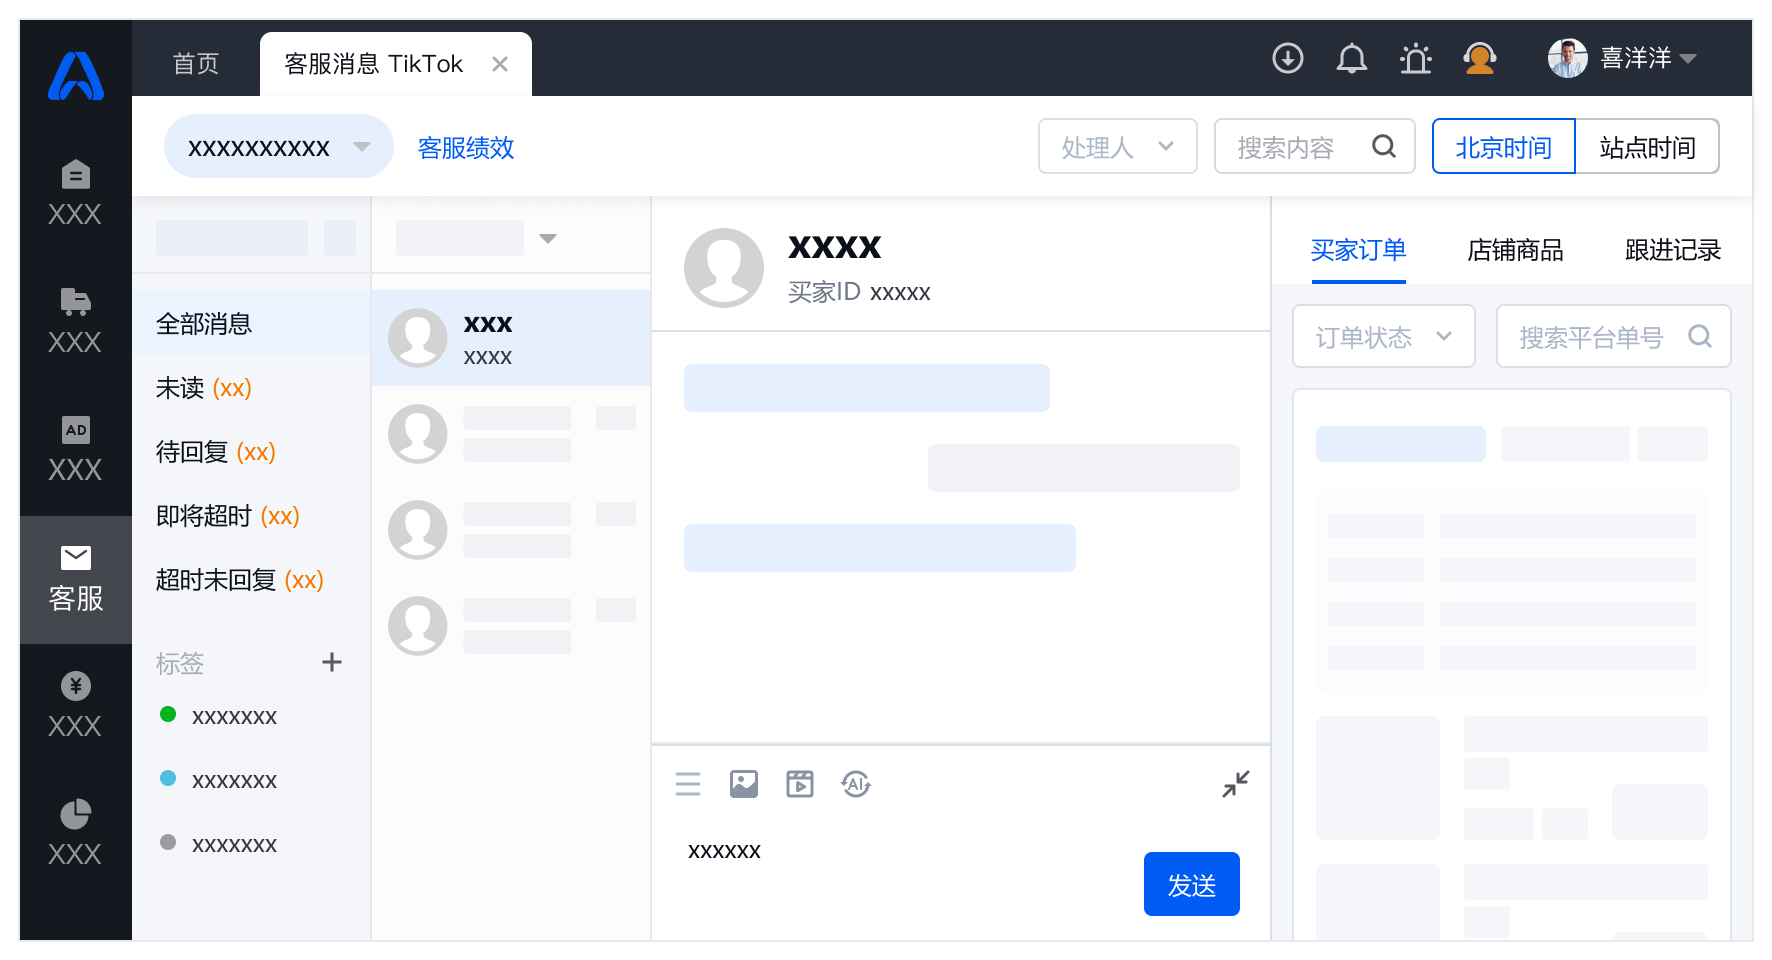
Task: Switch to 站点时间 time option
Action: [x=1647, y=147]
